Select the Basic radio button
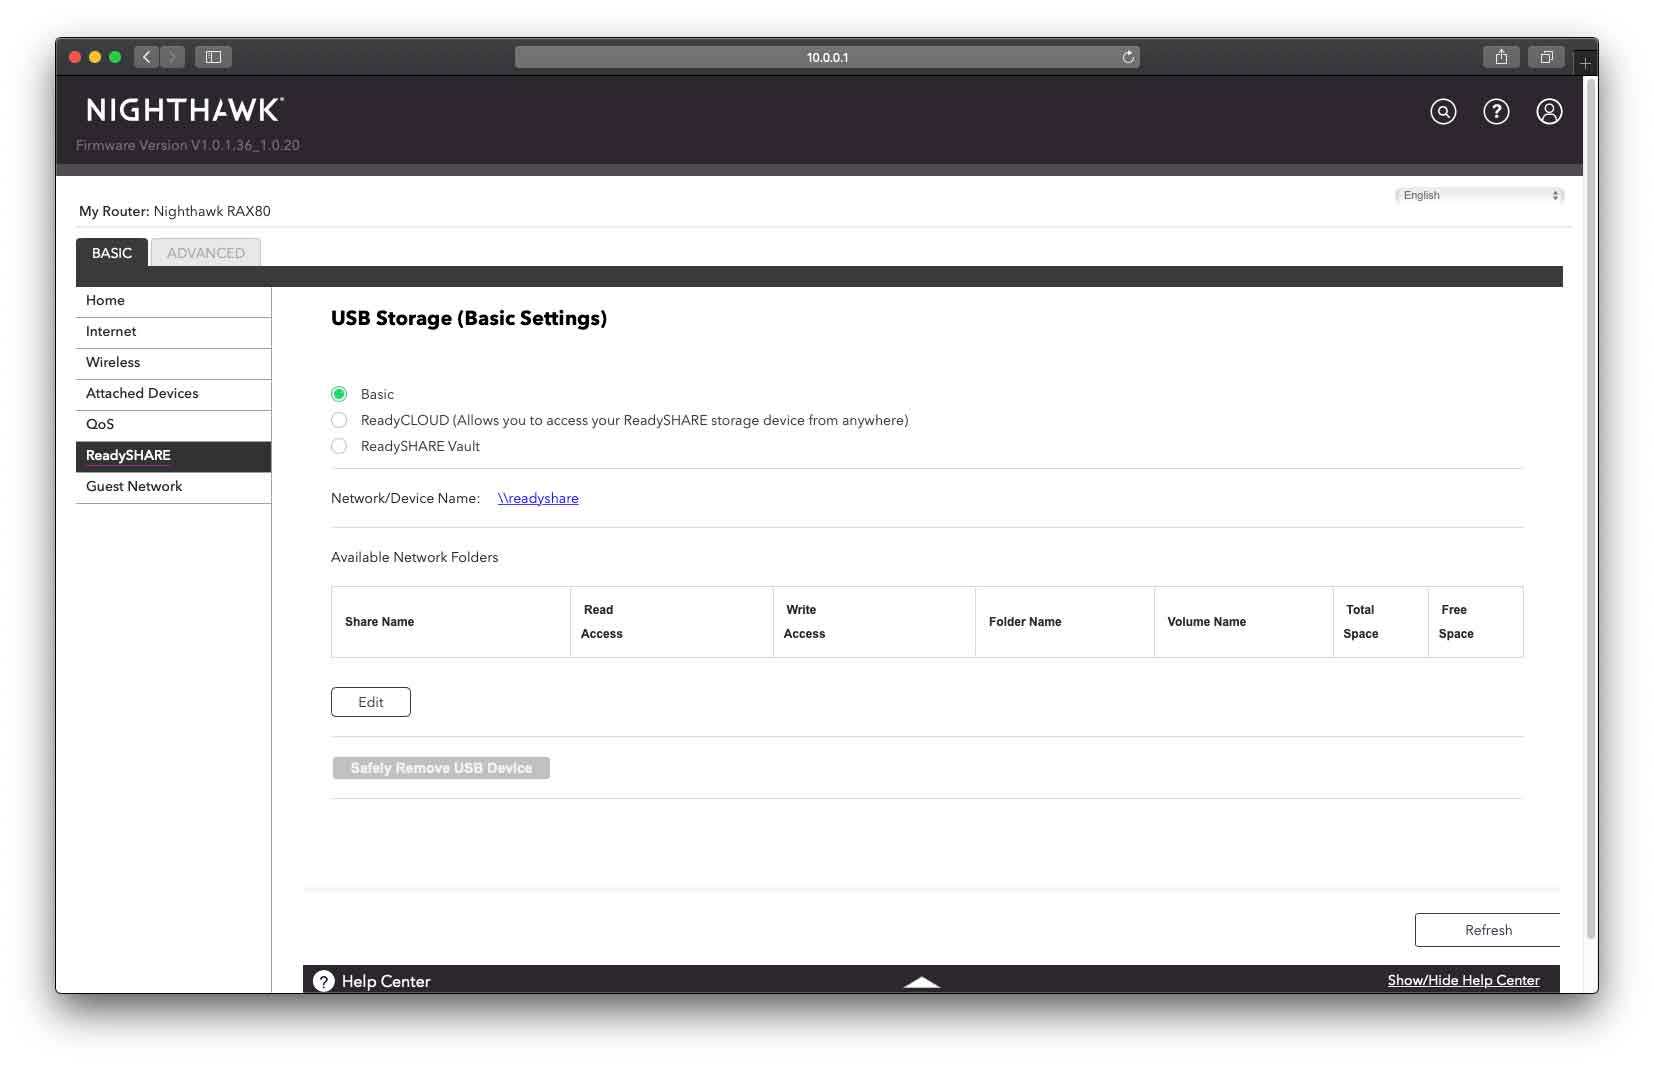 [x=339, y=394]
